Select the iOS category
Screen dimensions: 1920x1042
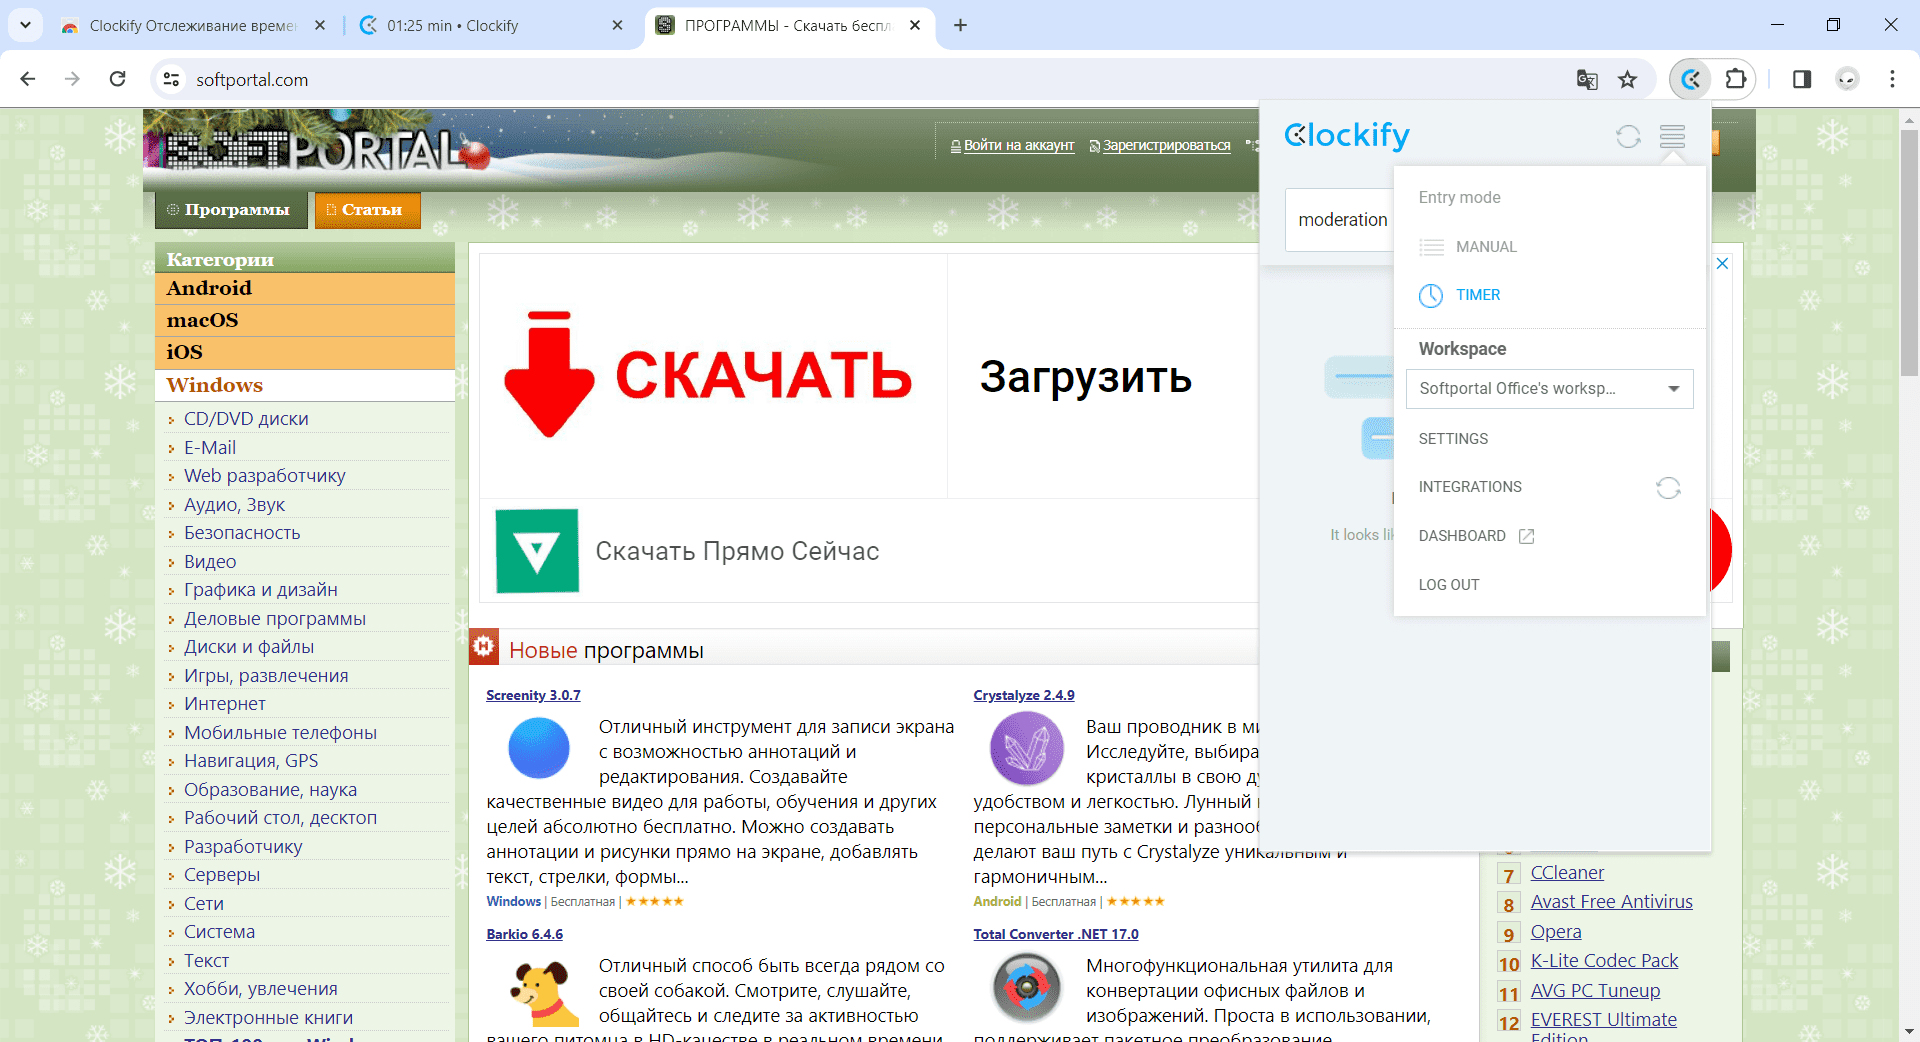305,352
